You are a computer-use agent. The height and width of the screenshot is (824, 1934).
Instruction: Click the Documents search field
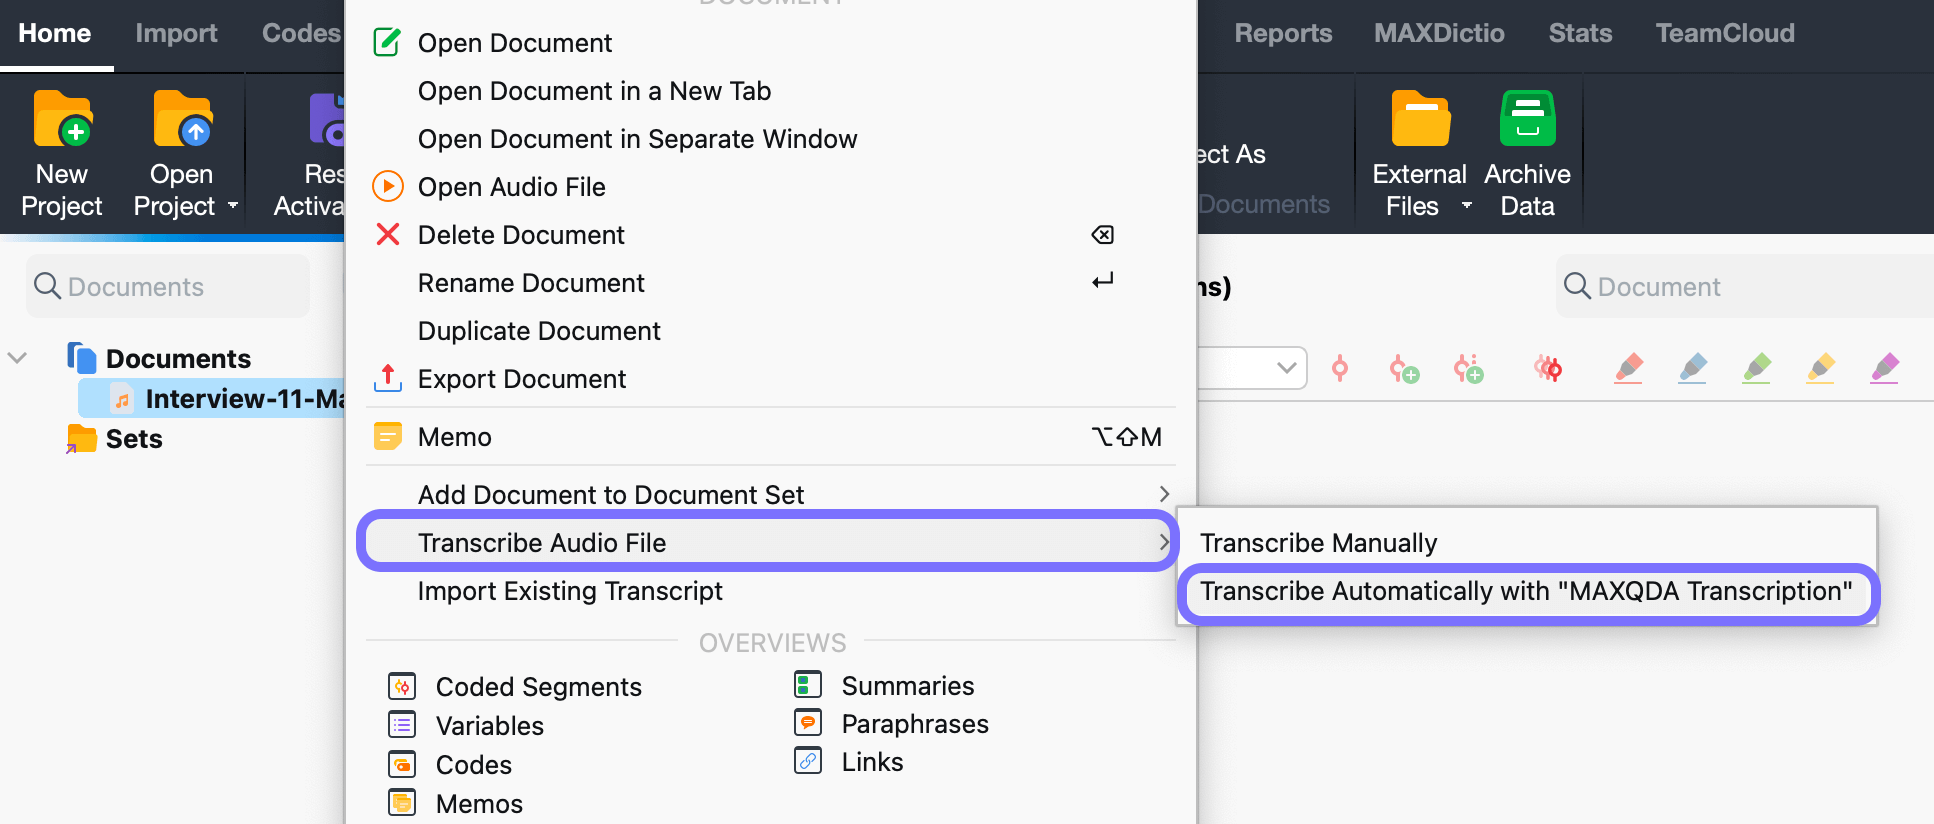(168, 286)
